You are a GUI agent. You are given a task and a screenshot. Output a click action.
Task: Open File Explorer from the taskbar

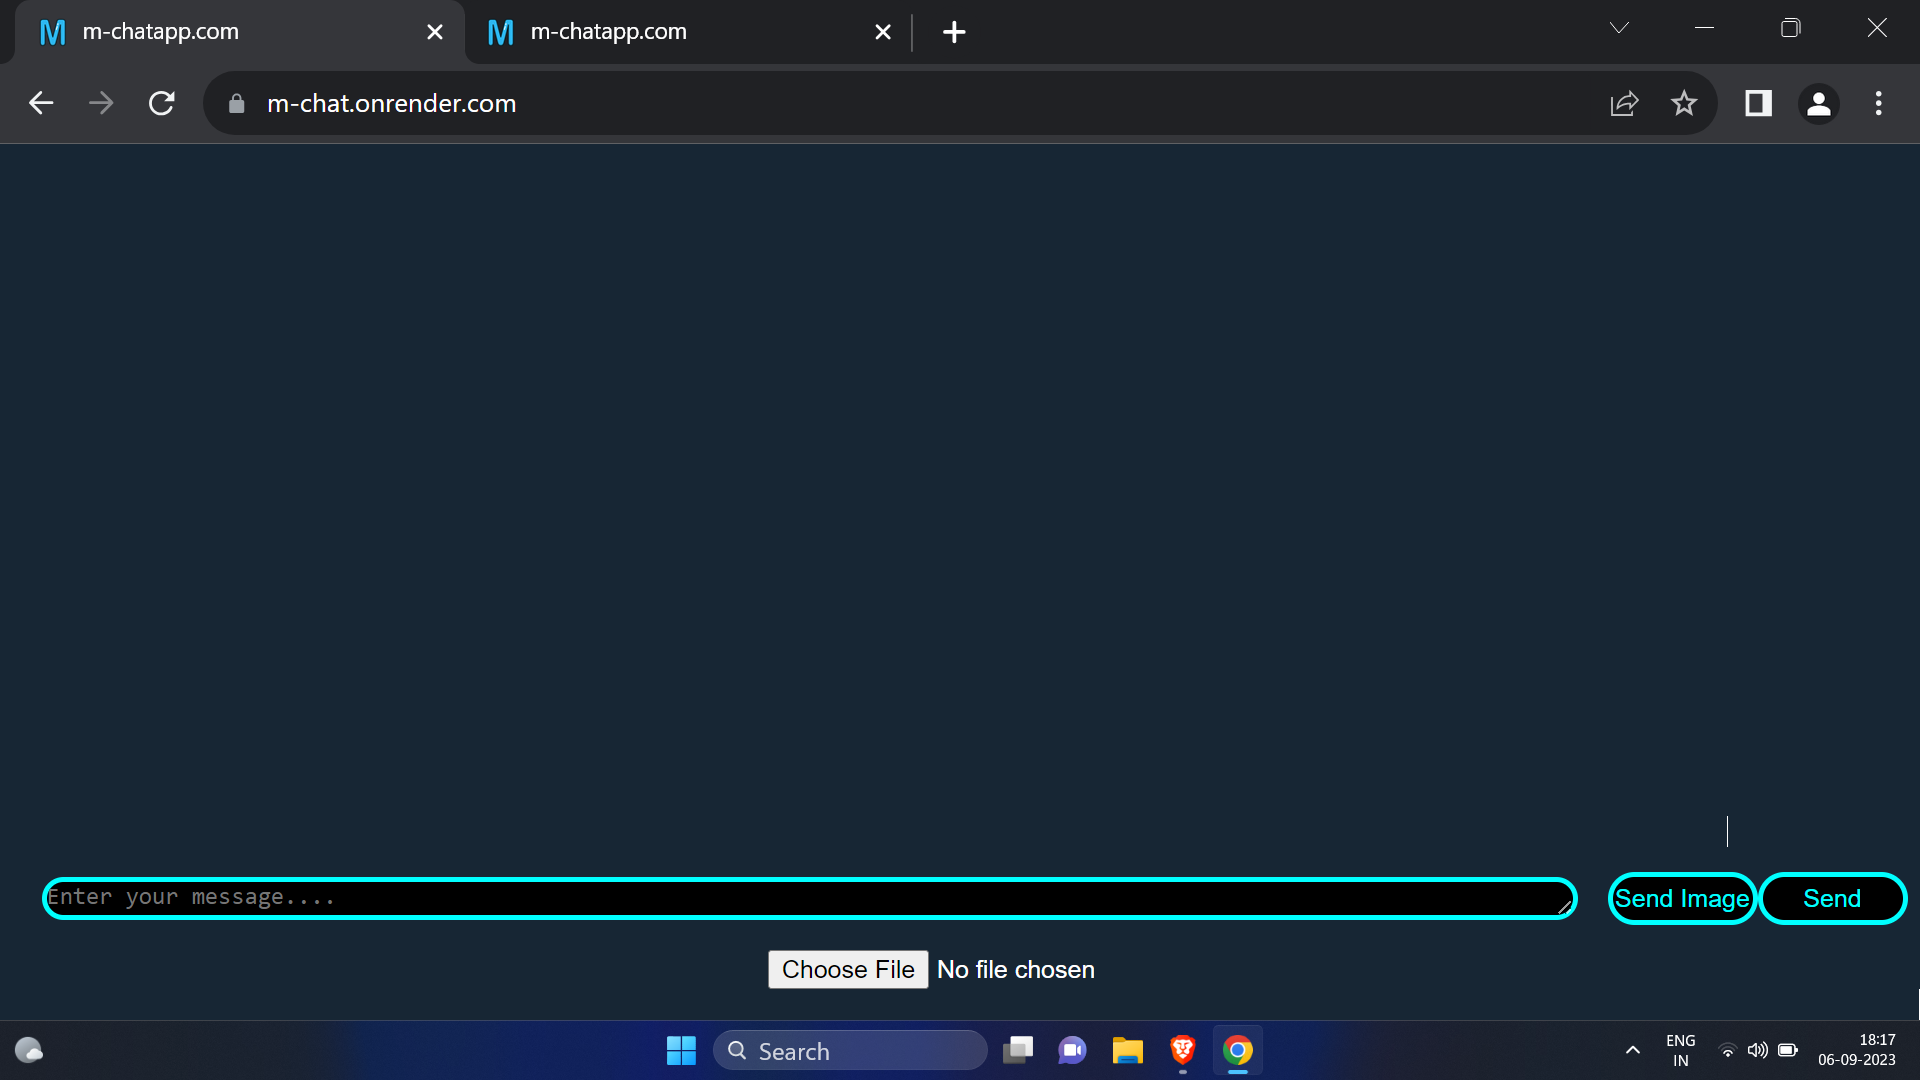point(1127,1050)
